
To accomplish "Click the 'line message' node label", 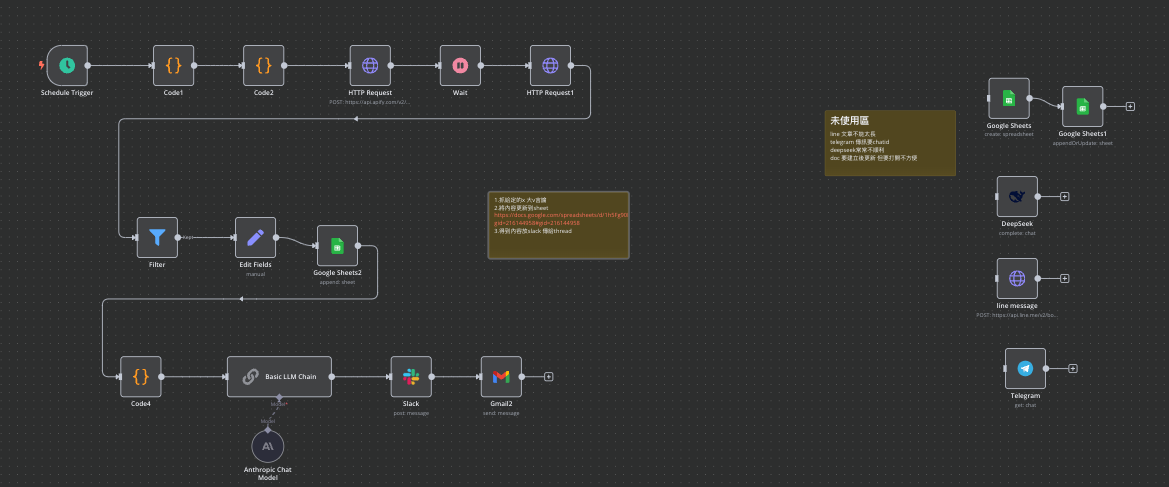I will click(x=1017, y=306).
